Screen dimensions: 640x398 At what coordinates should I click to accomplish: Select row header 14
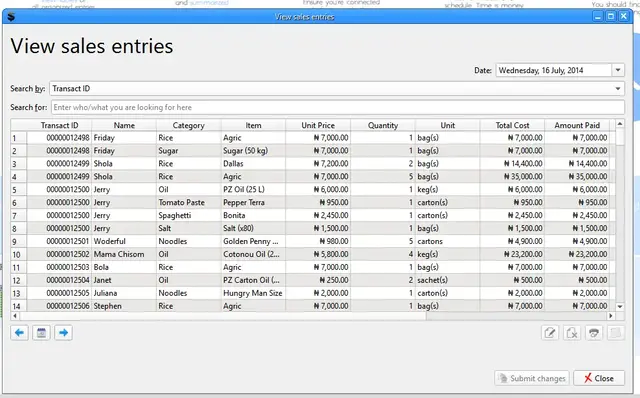[x=18, y=306]
